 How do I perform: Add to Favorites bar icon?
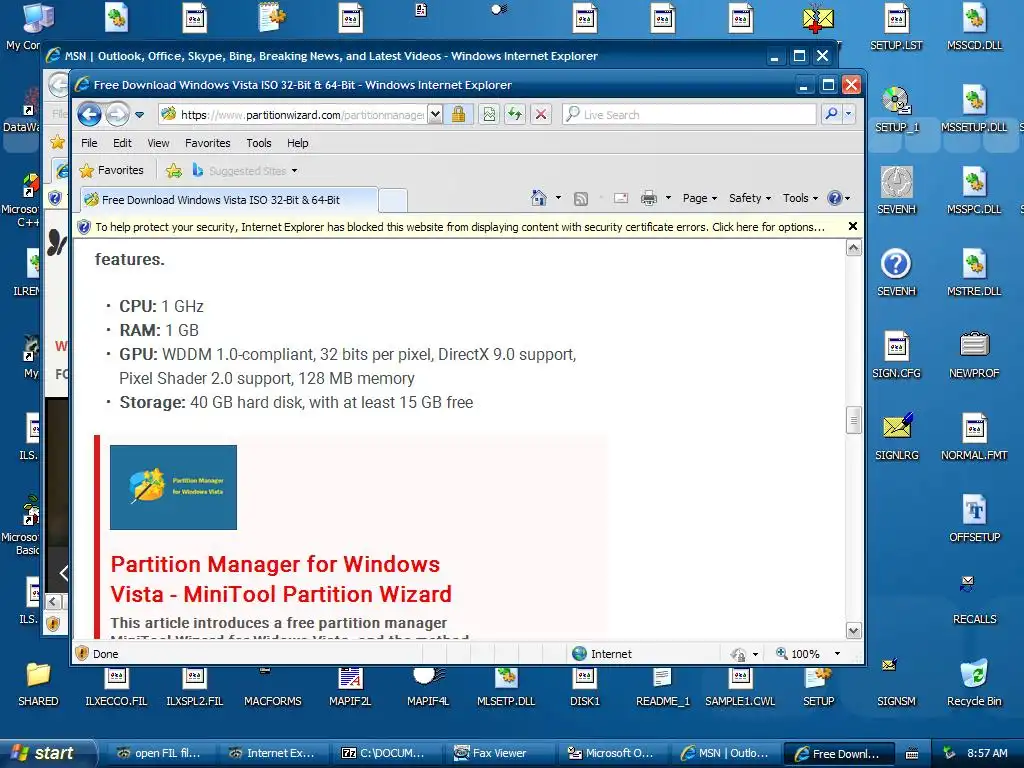point(174,171)
